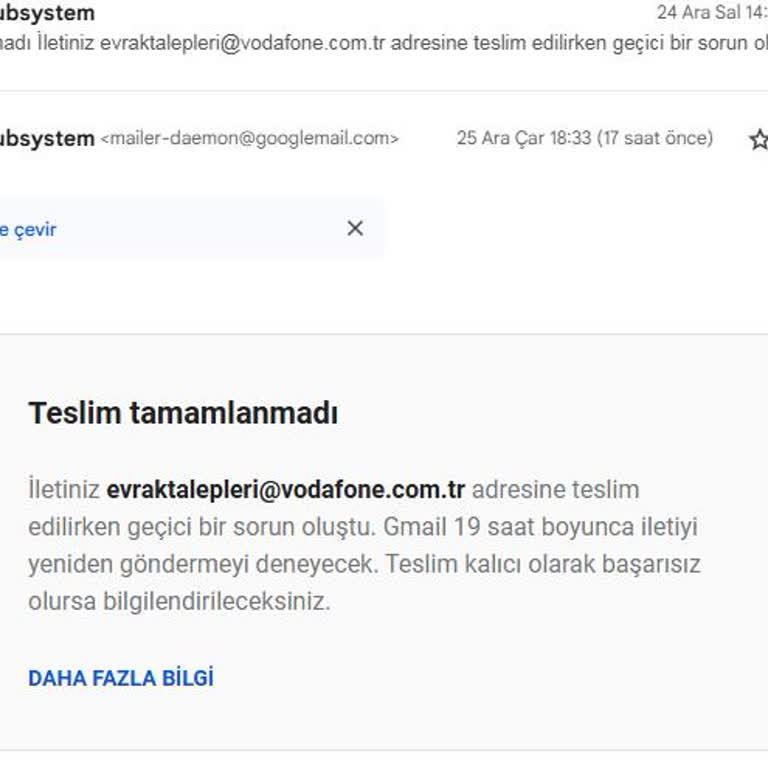
Task: Star the 25 Ara message
Action: [759, 140]
